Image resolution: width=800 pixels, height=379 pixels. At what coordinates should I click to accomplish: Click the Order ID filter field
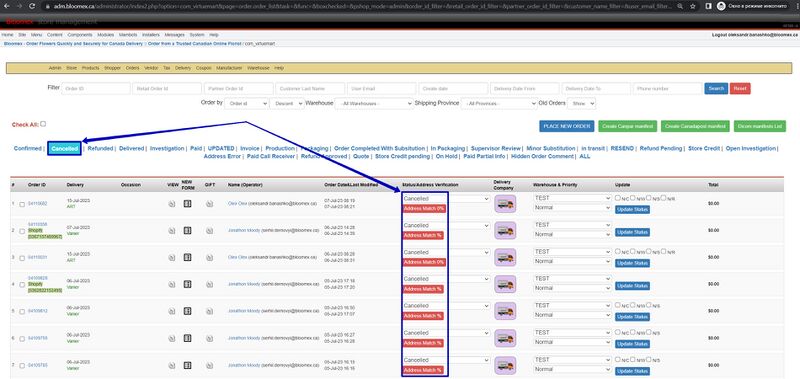pyautogui.click(x=96, y=88)
